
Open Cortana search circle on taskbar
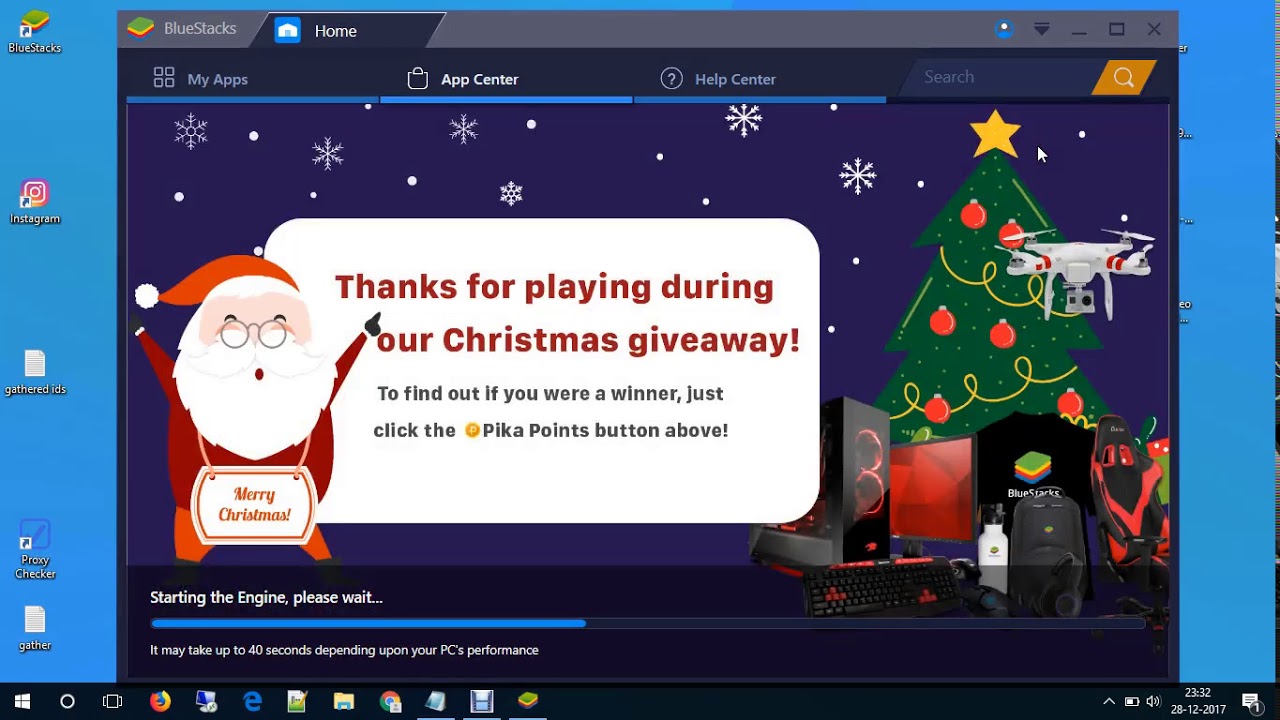[x=67, y=701]
